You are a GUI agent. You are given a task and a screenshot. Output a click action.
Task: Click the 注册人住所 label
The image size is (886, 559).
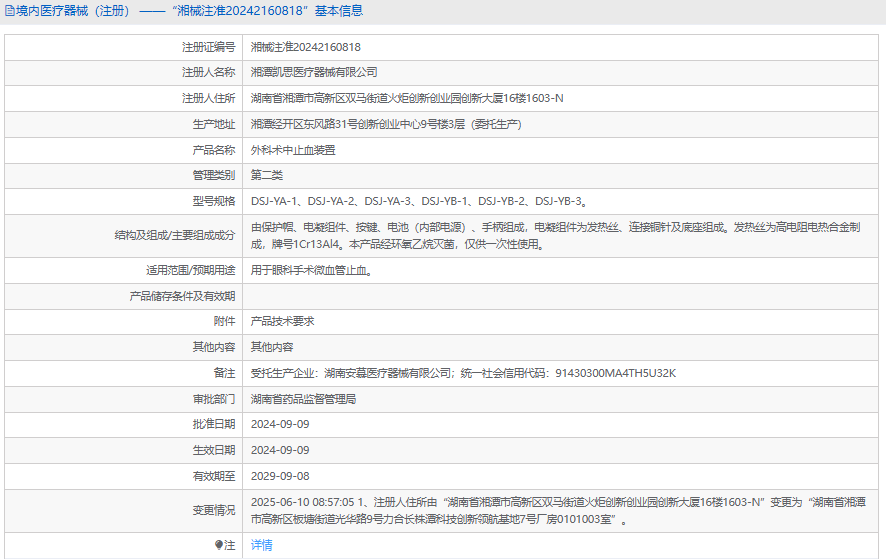209,98
